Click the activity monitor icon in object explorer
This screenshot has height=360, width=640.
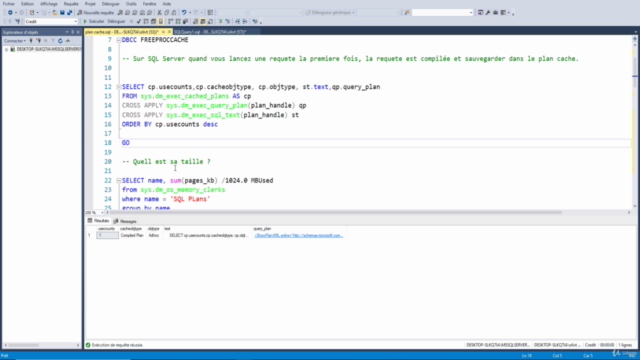pos(68,41)
